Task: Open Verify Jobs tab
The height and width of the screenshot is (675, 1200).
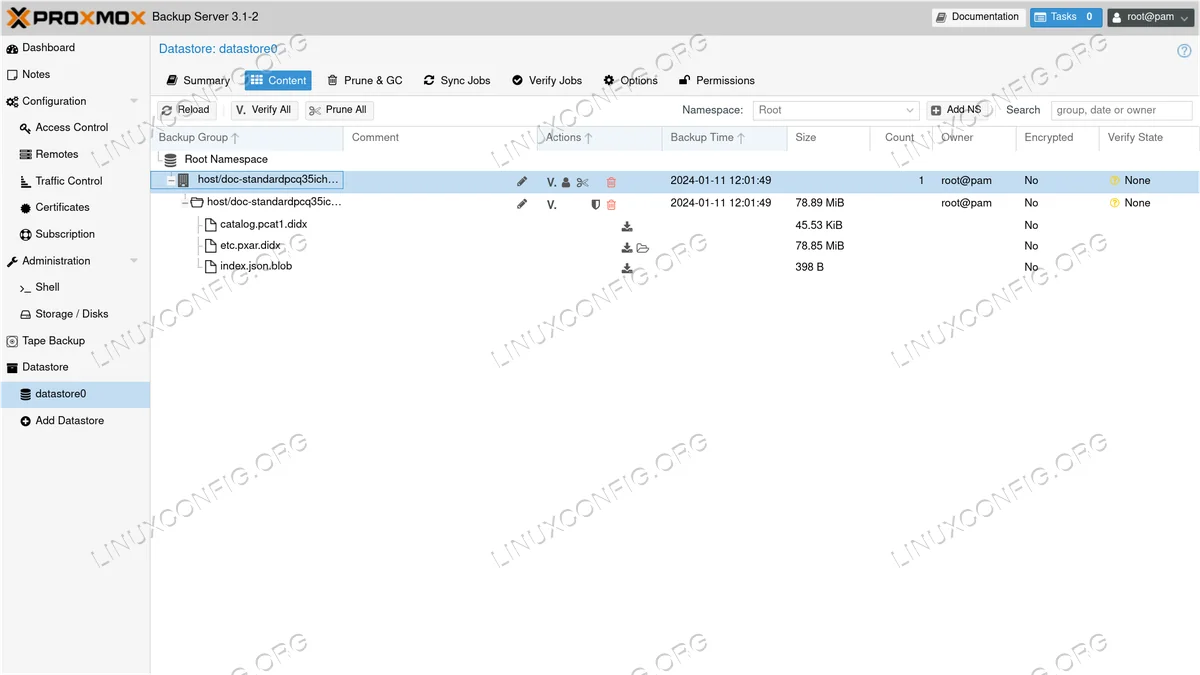Action: [547, 81]
